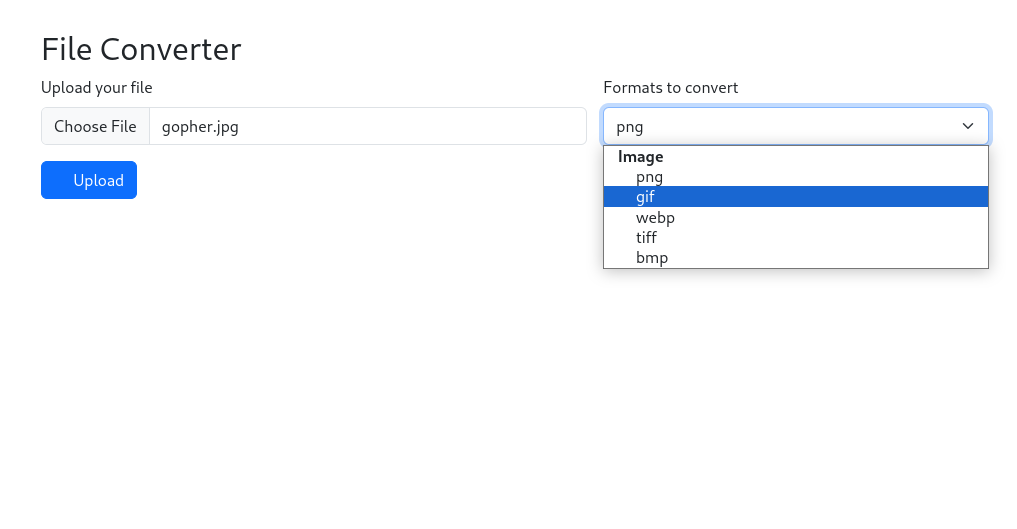Click the Choose File button
Image resolution: width=1017 pixels, height=529 pixels.
click(95, 126)
